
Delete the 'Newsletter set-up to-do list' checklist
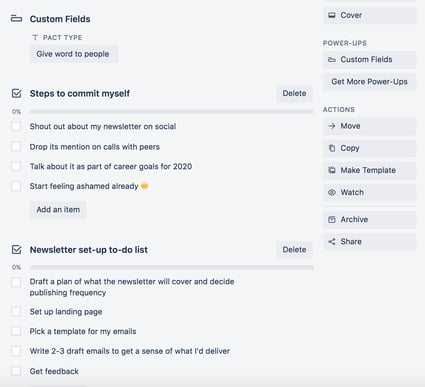point(294,250)
